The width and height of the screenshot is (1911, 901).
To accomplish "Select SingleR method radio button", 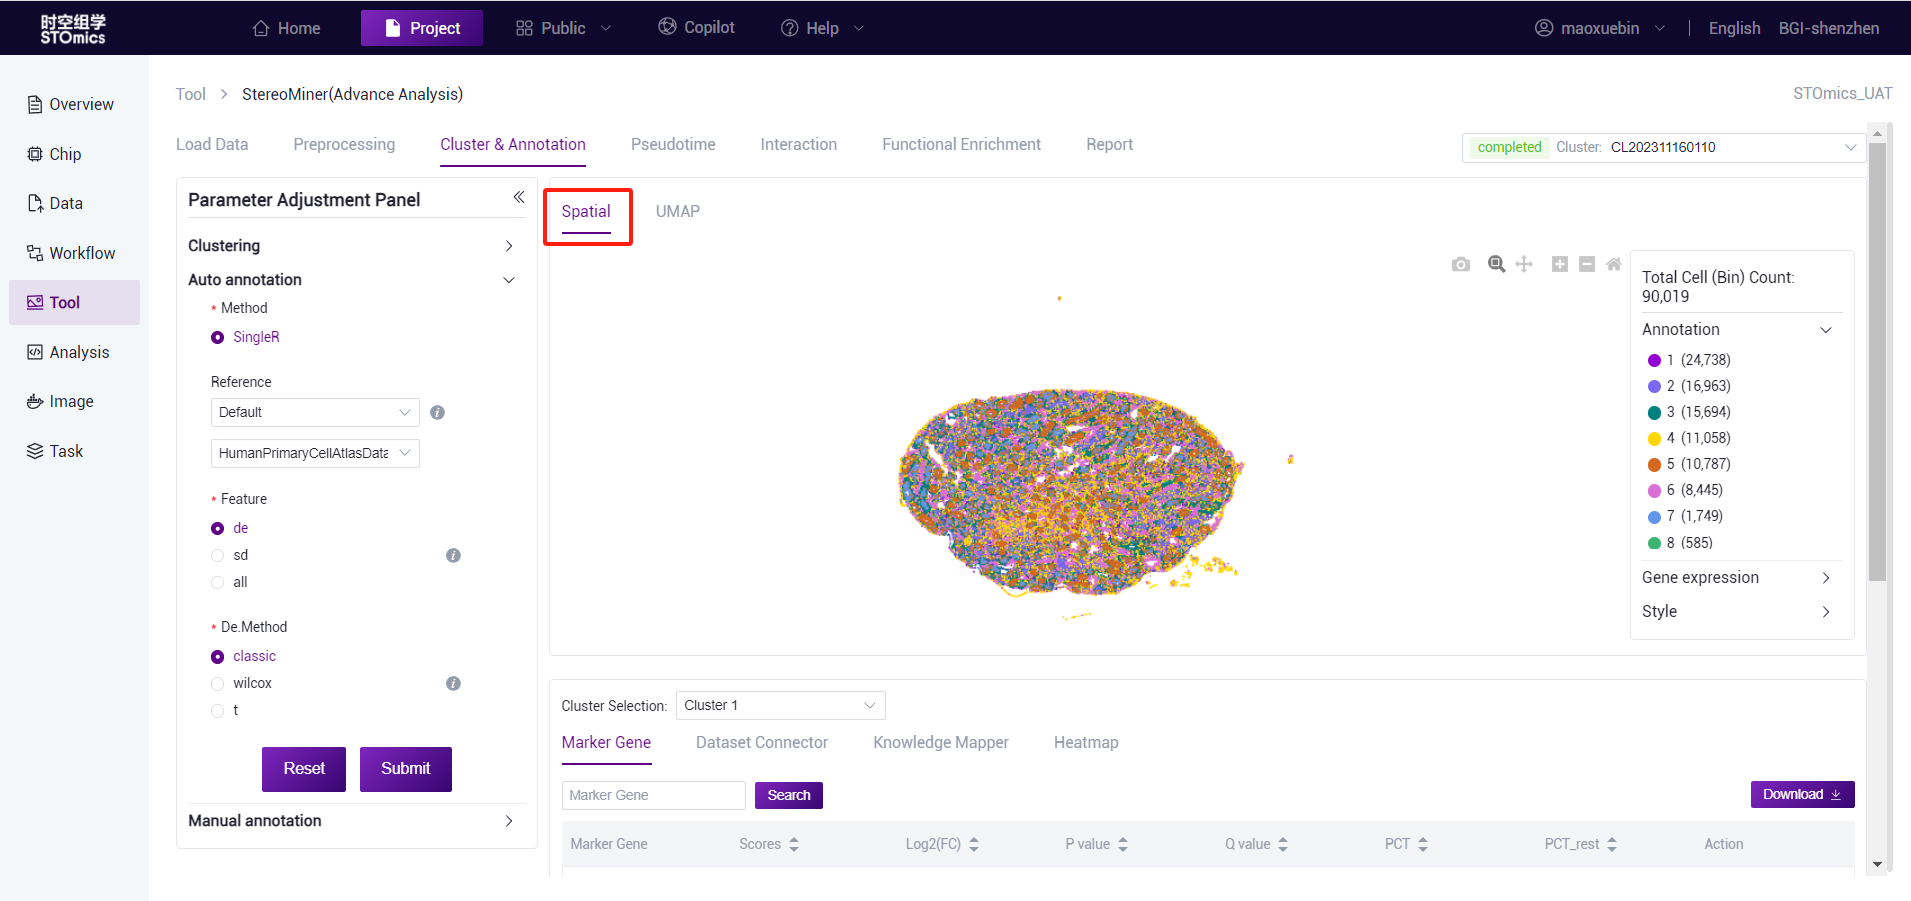I will coord(217,337).
